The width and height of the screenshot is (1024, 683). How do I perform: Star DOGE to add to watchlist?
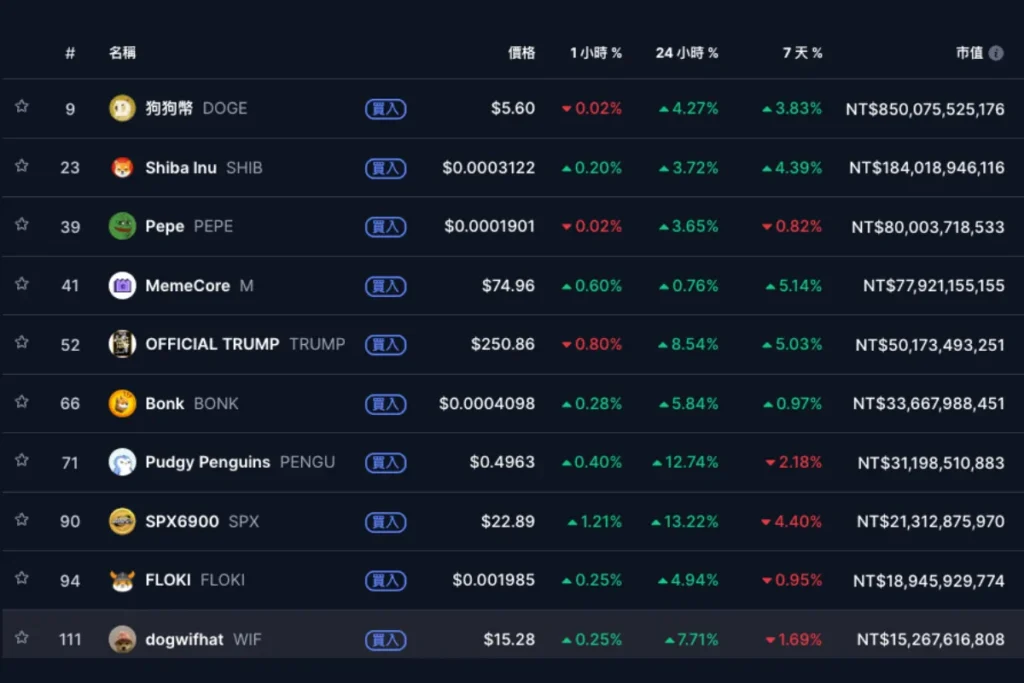coord(22,107)
